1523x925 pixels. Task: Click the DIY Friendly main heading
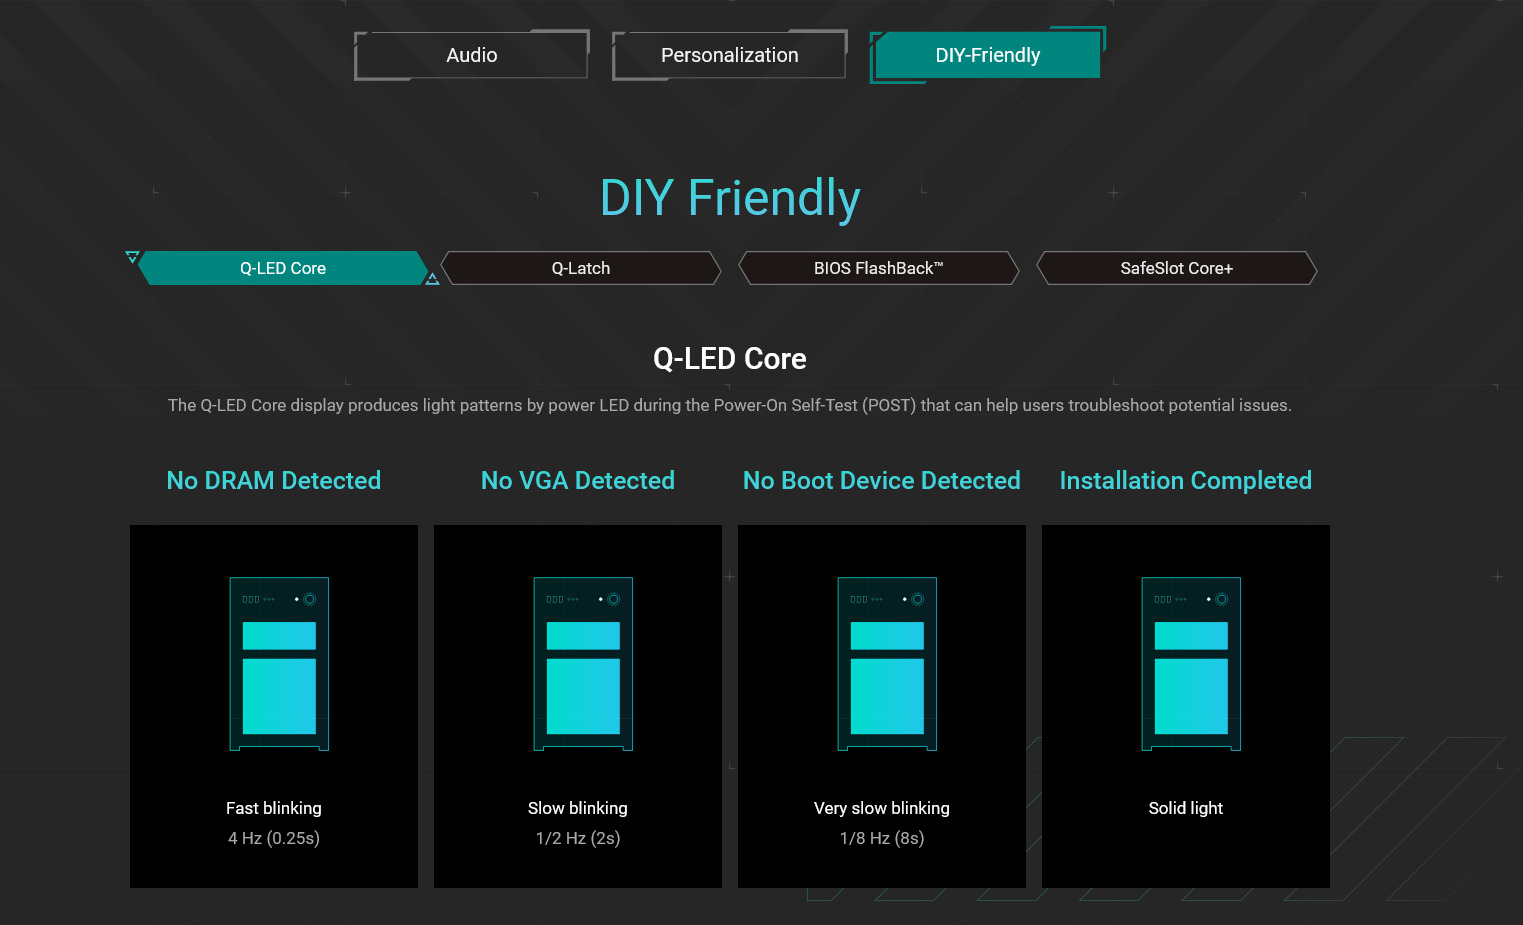coord(730,198)
